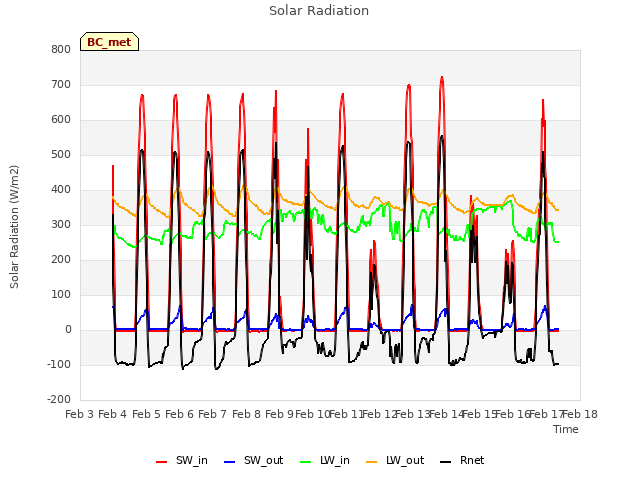Click the BC_met label box
The image size is (640, 480).
(109, 42)
